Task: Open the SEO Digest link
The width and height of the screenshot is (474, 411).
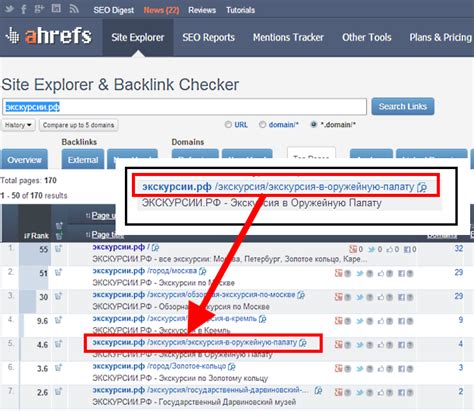Action: click(114, 10)
